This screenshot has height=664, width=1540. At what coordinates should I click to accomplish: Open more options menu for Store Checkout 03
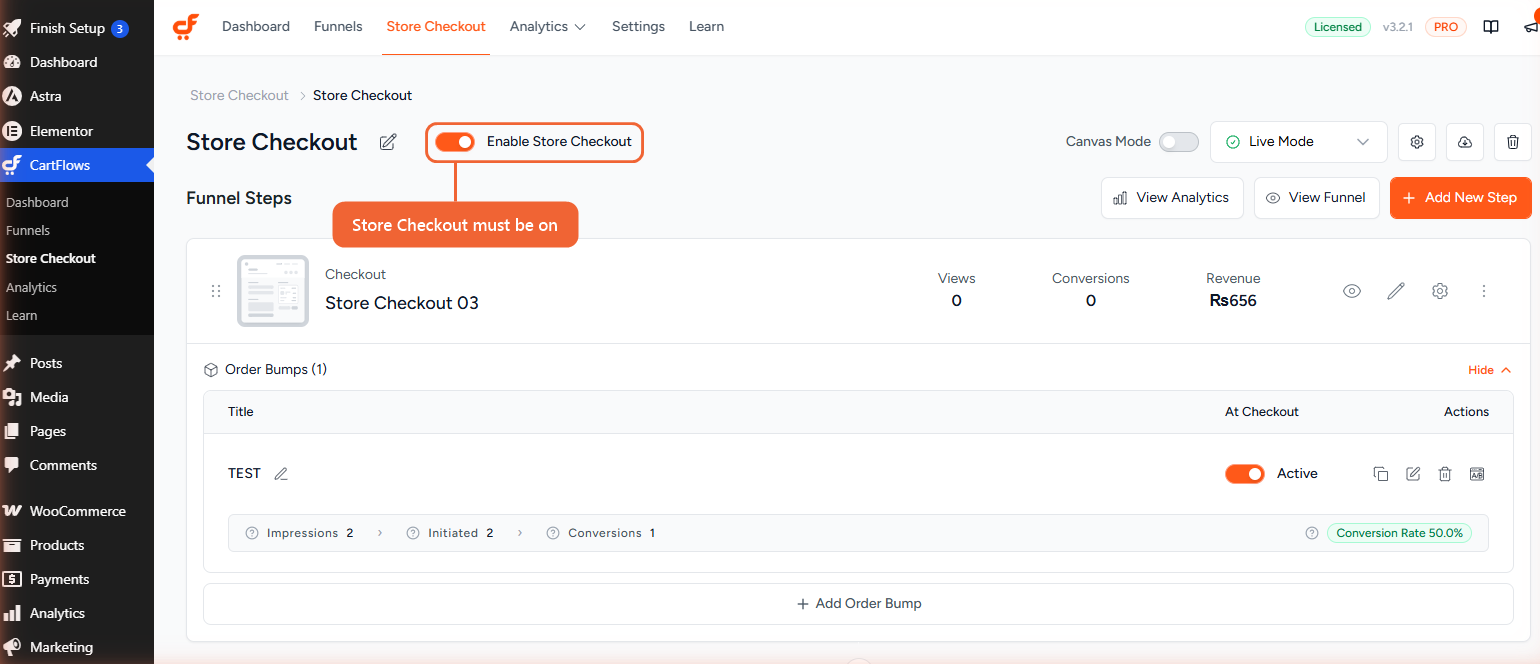click(x=1484, y=291)
